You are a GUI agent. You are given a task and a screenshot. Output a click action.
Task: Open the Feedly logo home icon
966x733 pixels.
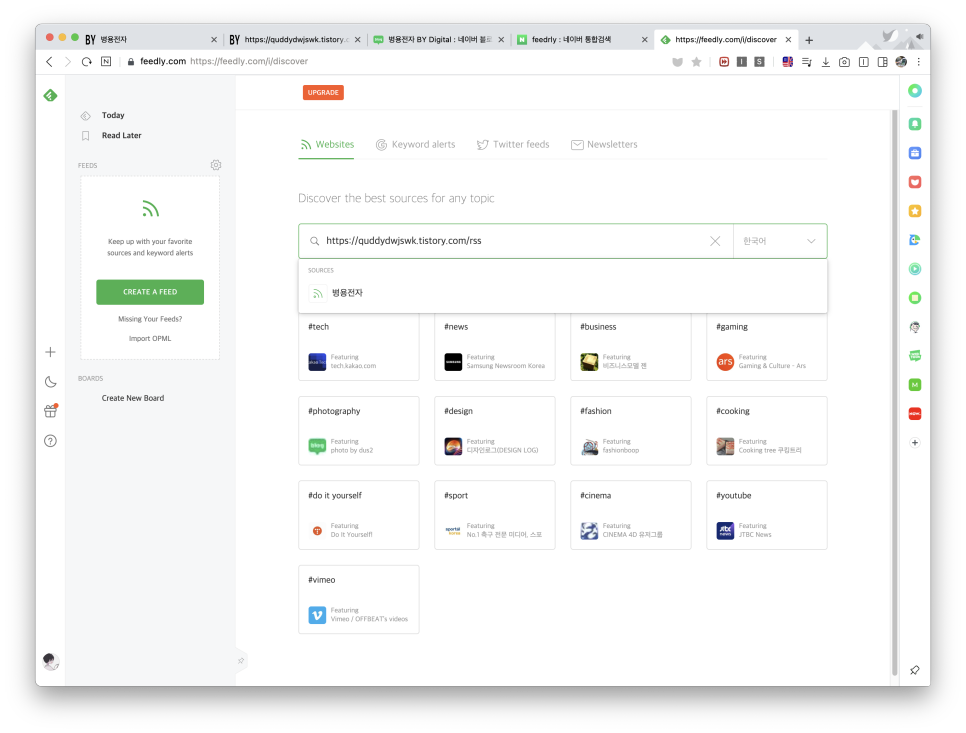click(51, 95)
